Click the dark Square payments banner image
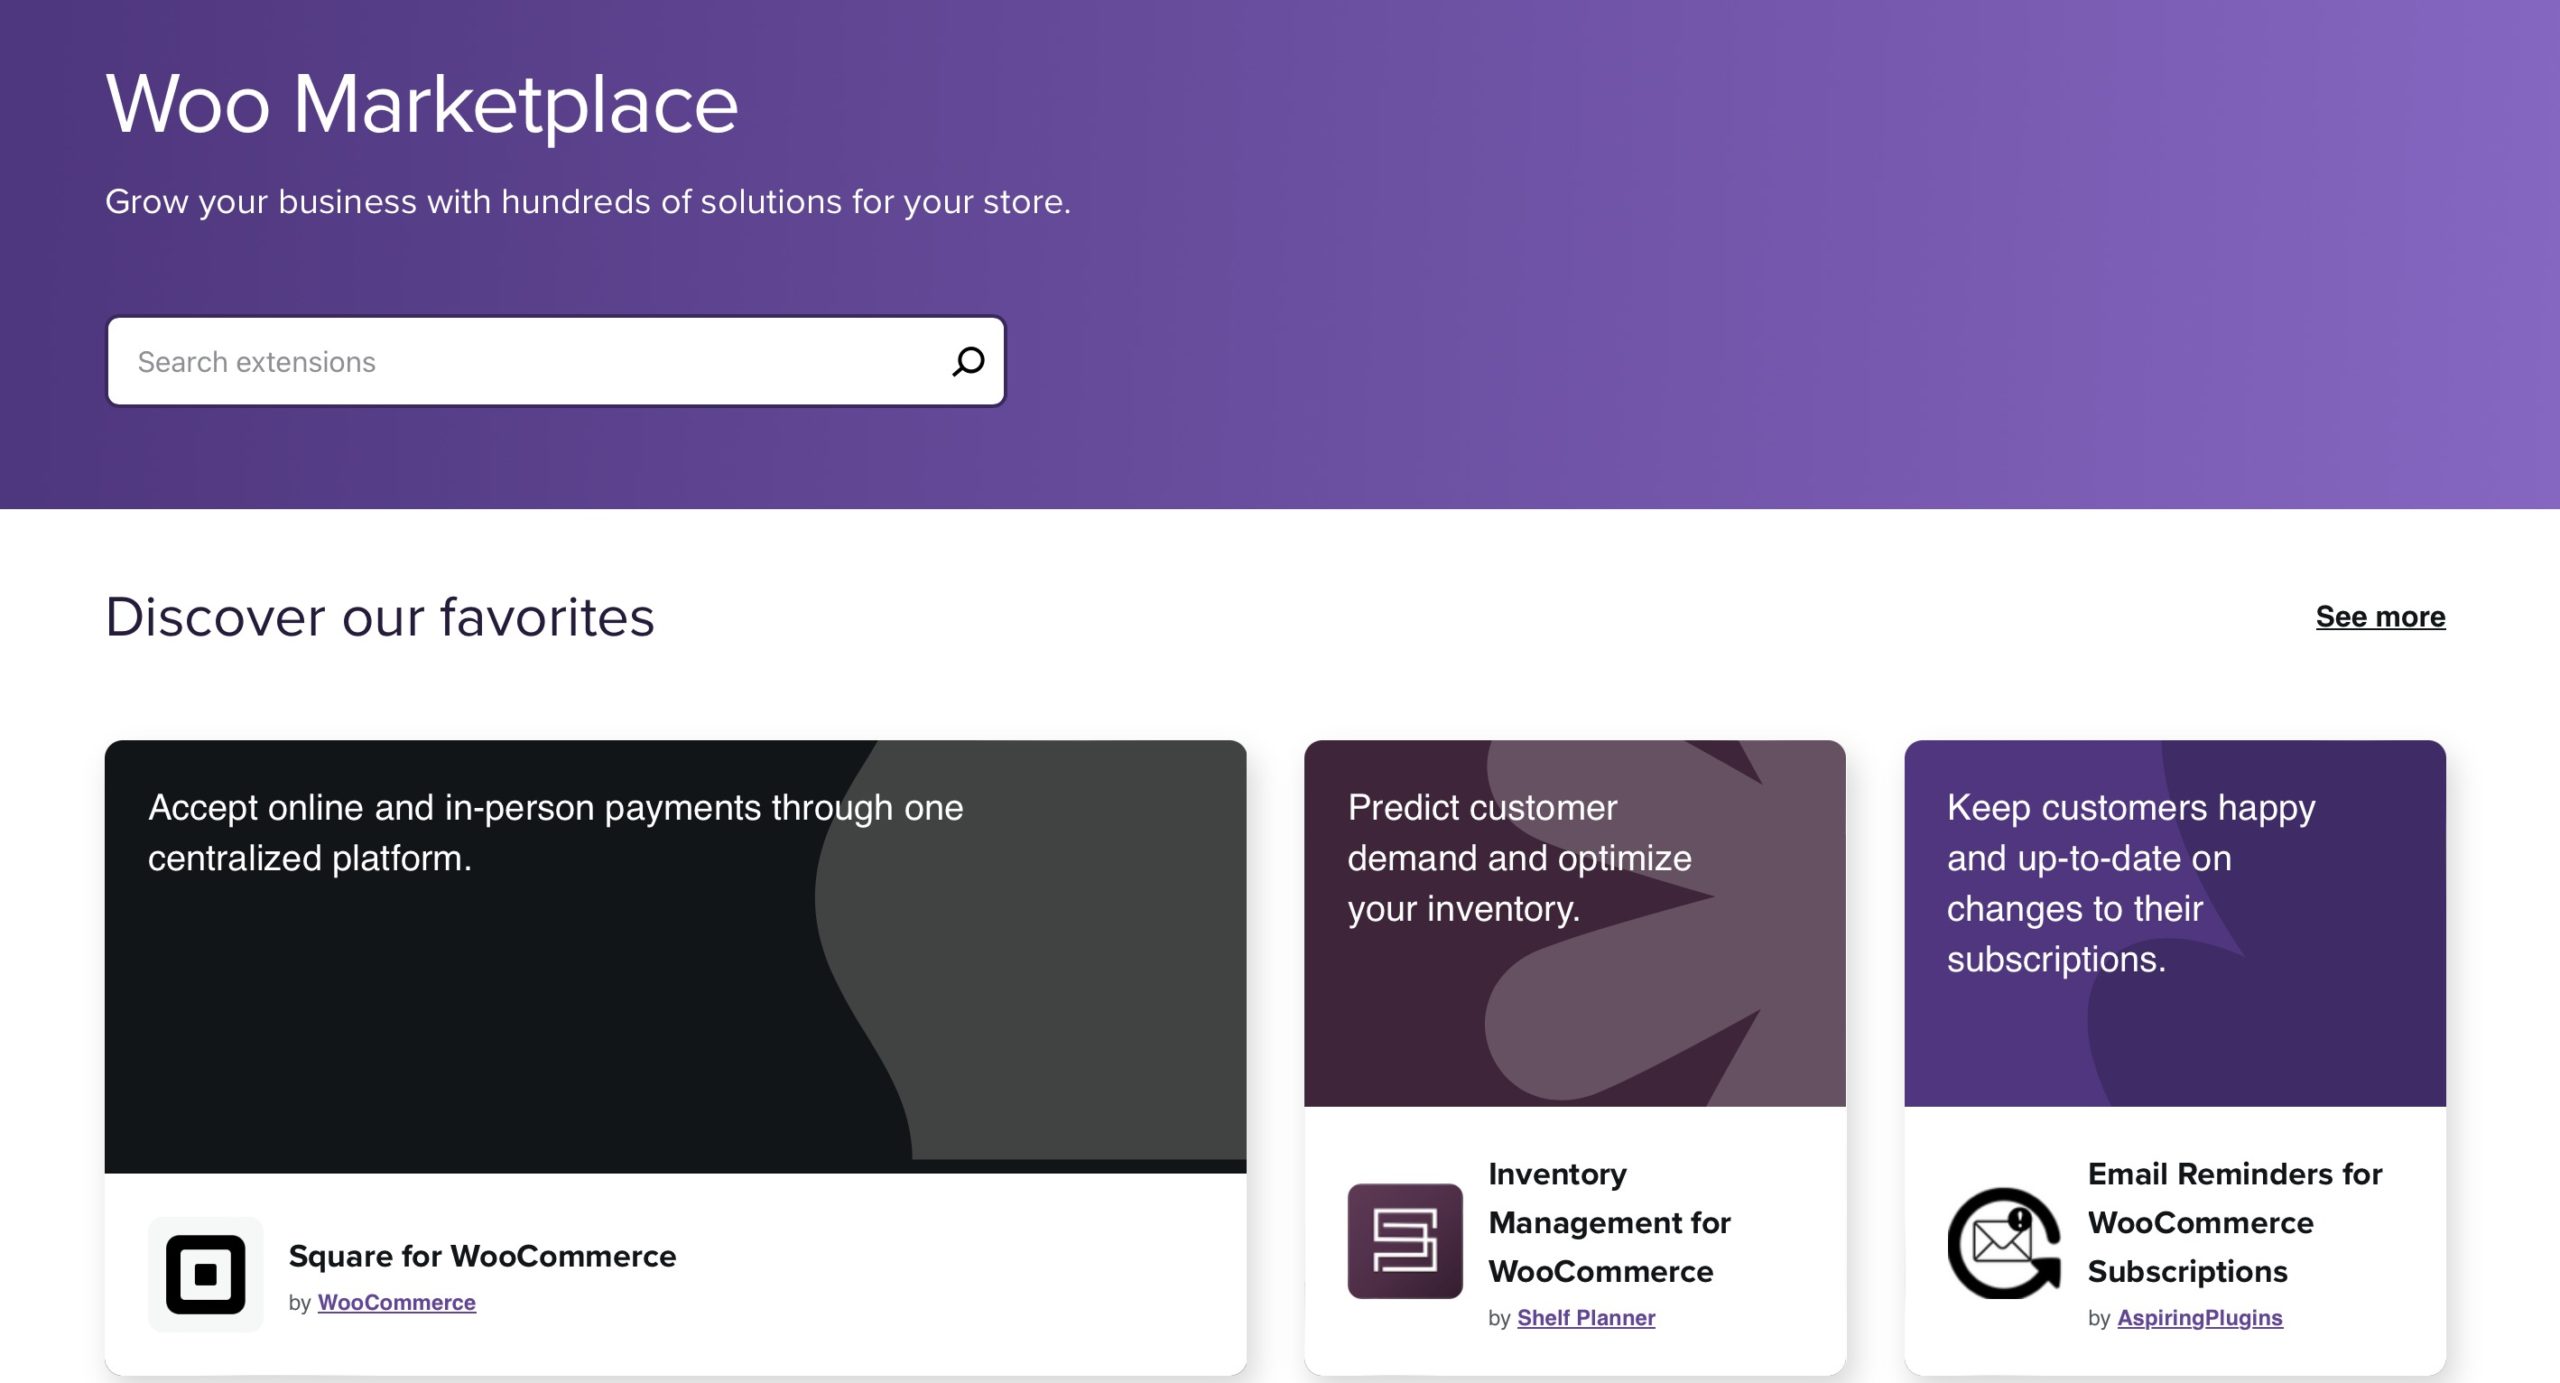Image resolution: width=2560 pixels, height=1383 pixels. [x=675, y=1020]
